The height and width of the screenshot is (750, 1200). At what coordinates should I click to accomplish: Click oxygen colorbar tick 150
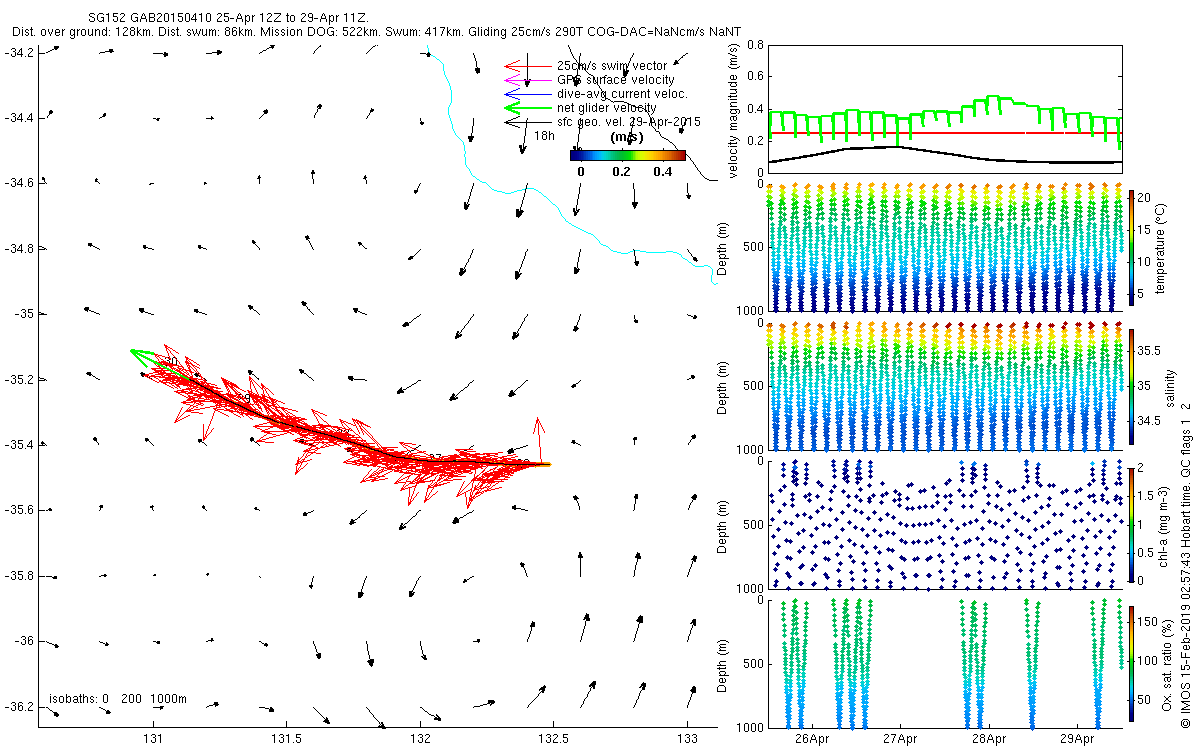tap(1149, 622)
